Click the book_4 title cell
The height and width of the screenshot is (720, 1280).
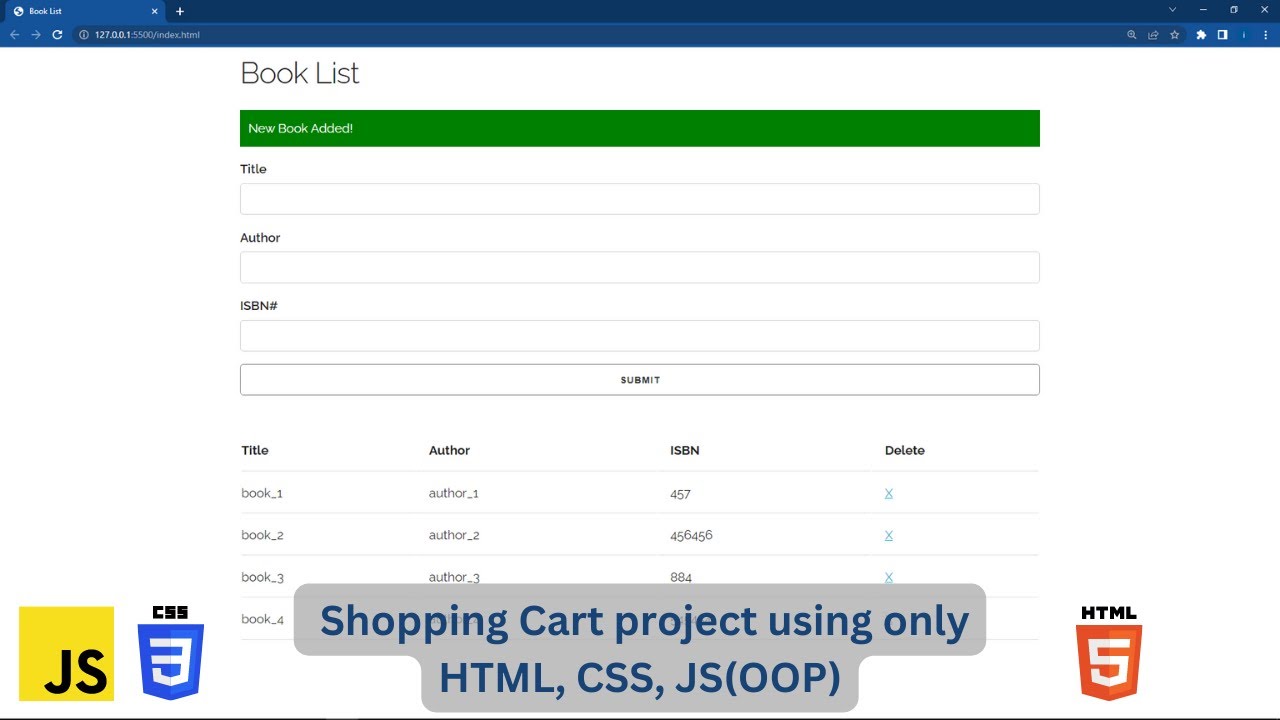pos(262,619)
